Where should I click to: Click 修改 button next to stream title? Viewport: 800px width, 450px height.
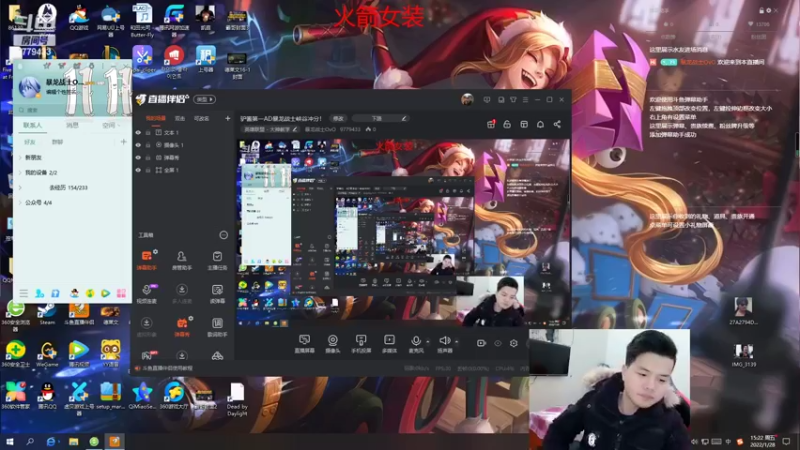(338, 118)
